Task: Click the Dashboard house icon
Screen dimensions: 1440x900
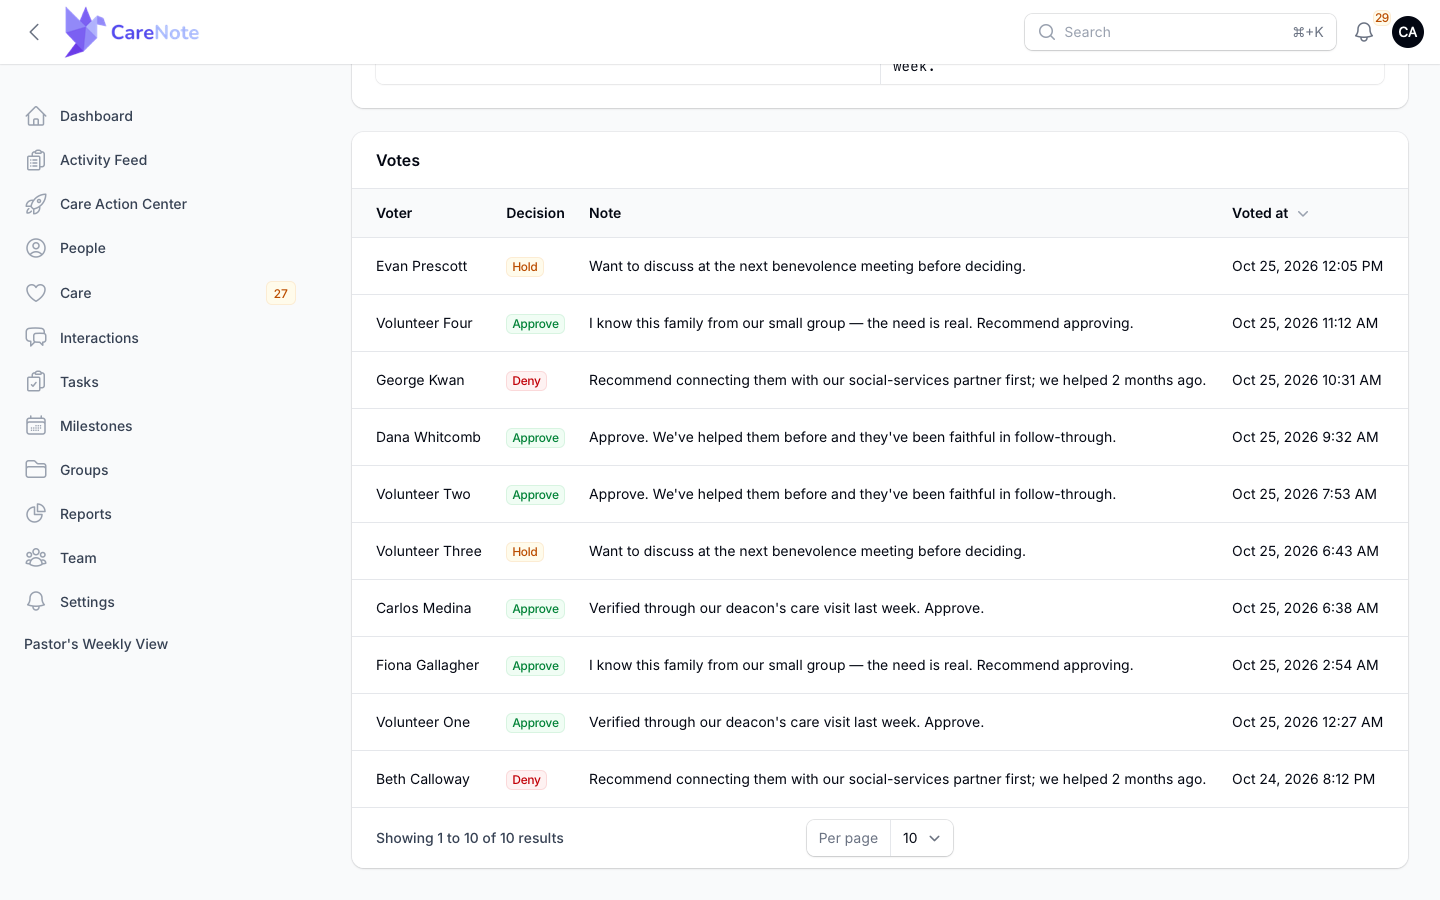Action: pyautogui.click(x=36, y=116)
